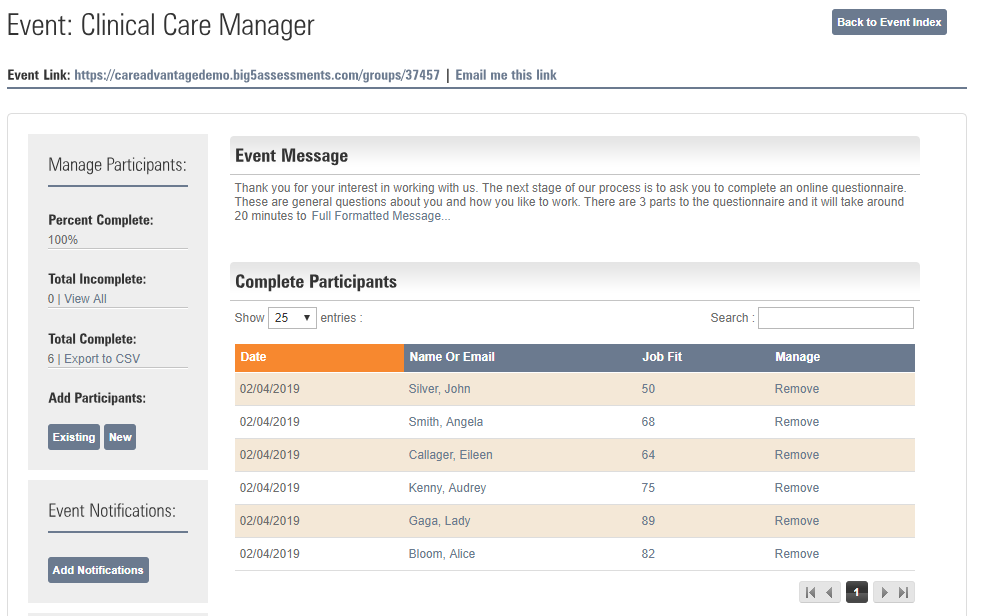981x616 pixels.
Task: Export complete participants to CSV
Action: tap(102, 359)
